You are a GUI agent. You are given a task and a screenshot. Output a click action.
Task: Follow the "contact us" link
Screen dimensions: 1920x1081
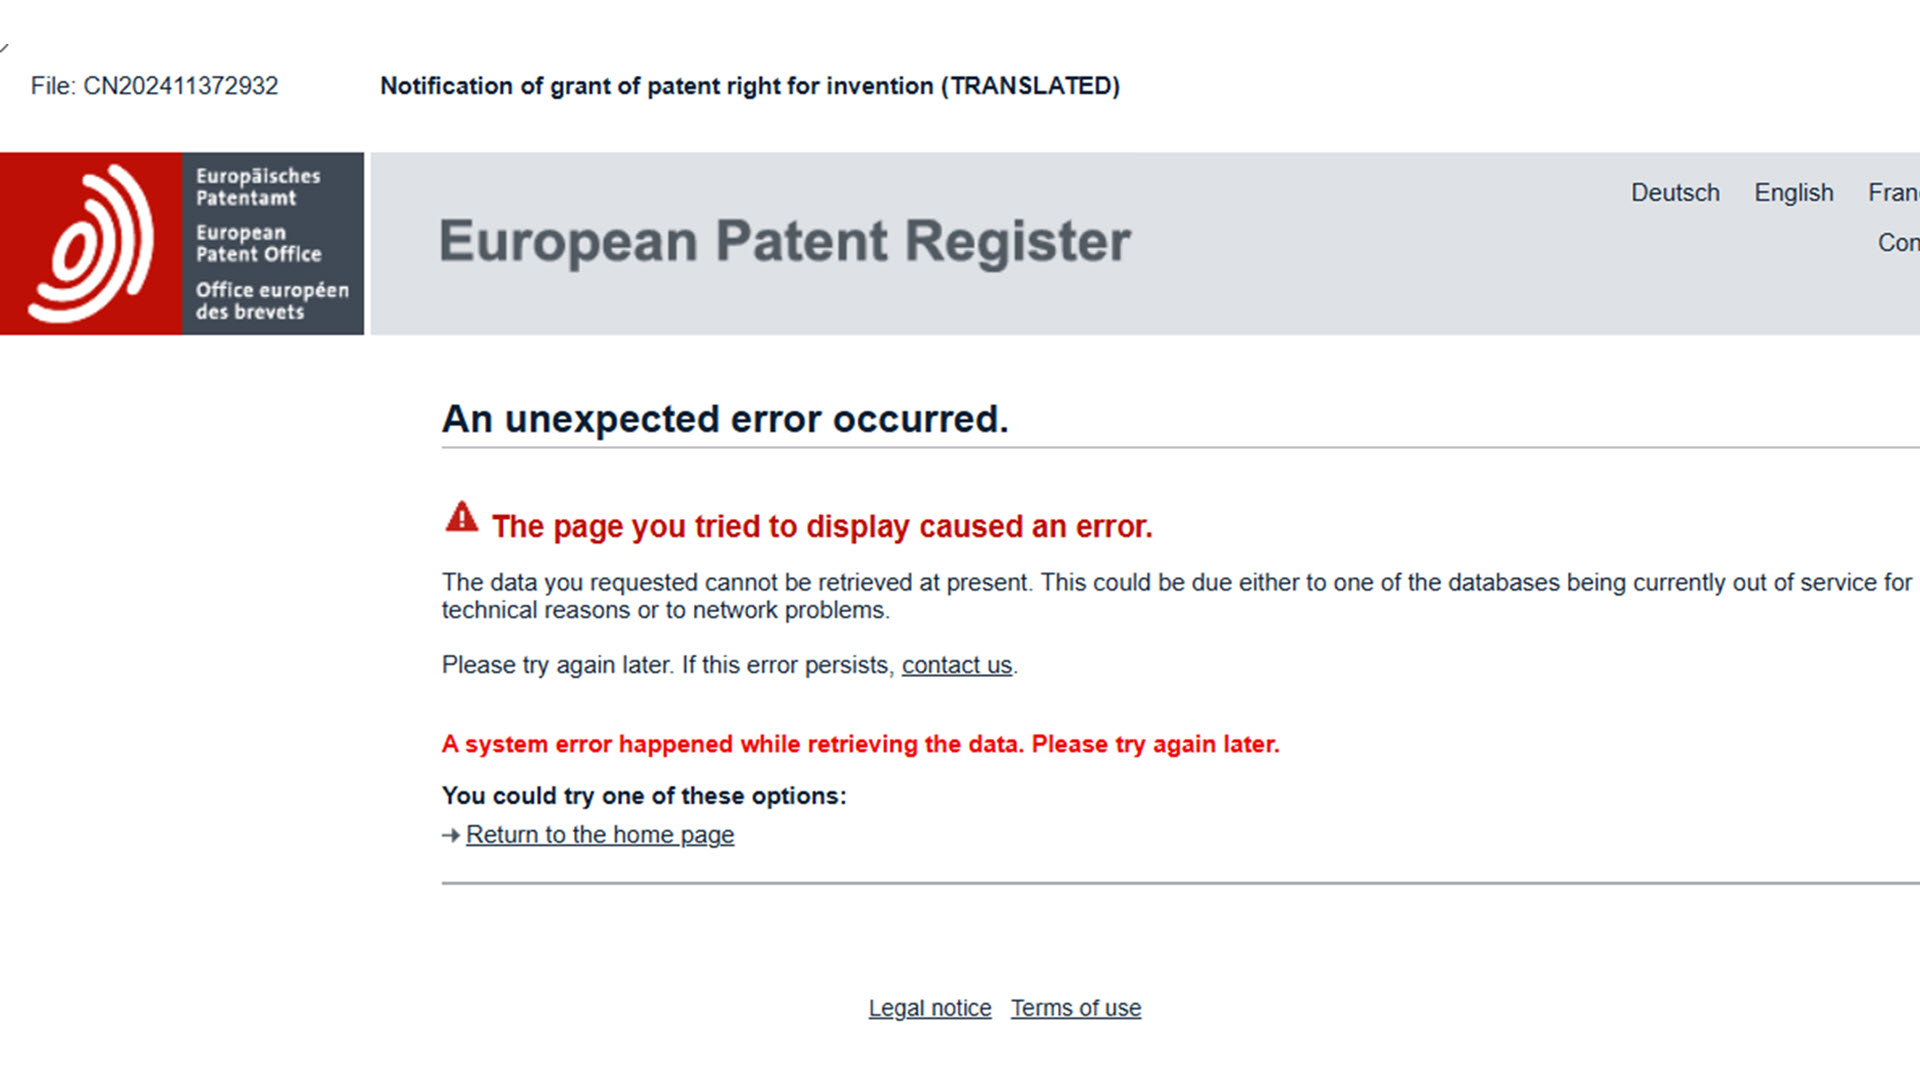click(956, 666)
